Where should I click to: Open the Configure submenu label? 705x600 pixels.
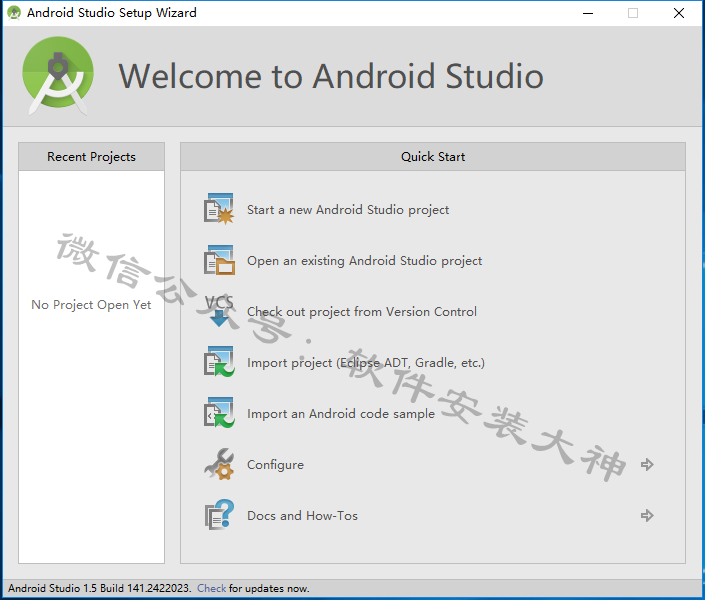275,465
